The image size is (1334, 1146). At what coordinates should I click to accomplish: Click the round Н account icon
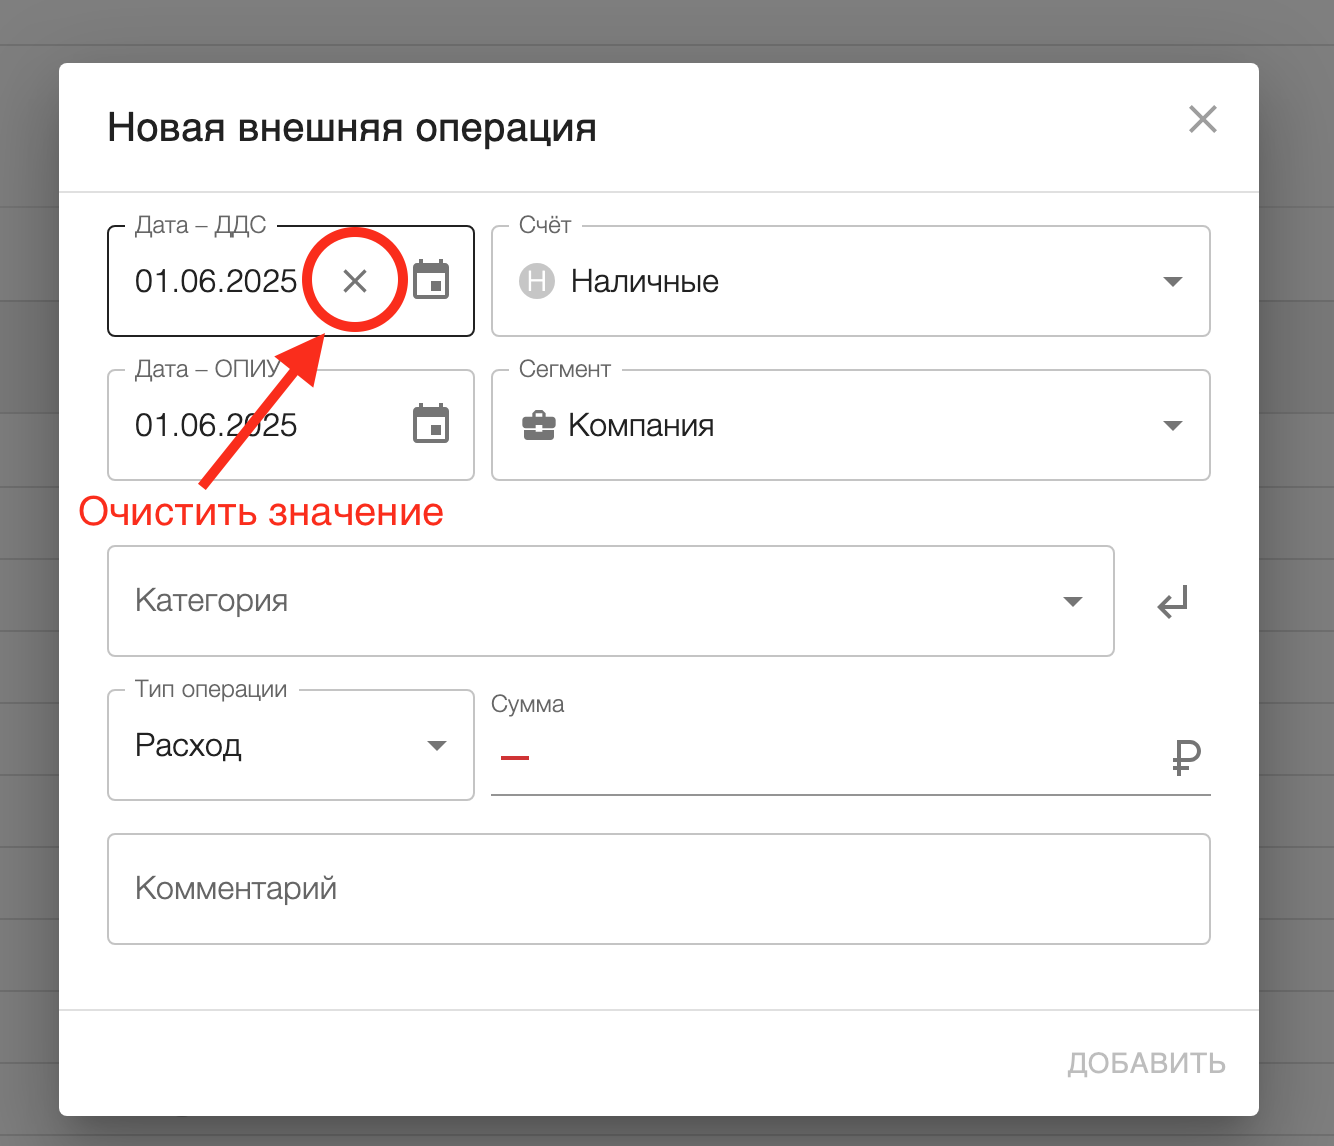click(537, 281)
